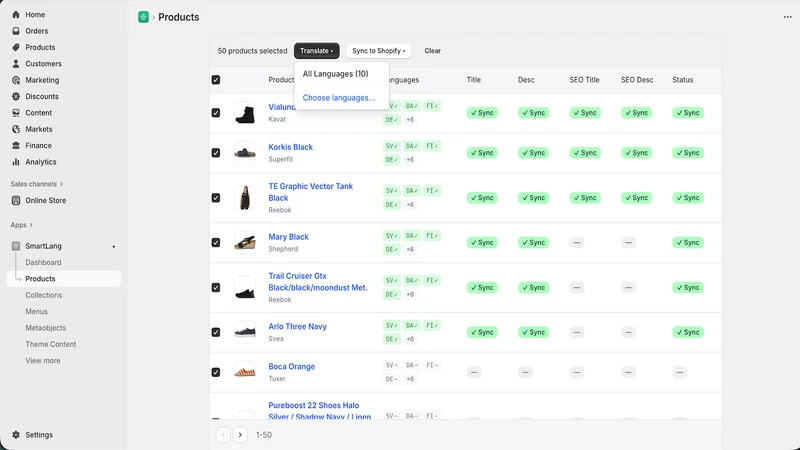Click the green SmartLang logo in header
Image resolution: width=800 pixels, height=450 pixels.
143,17
